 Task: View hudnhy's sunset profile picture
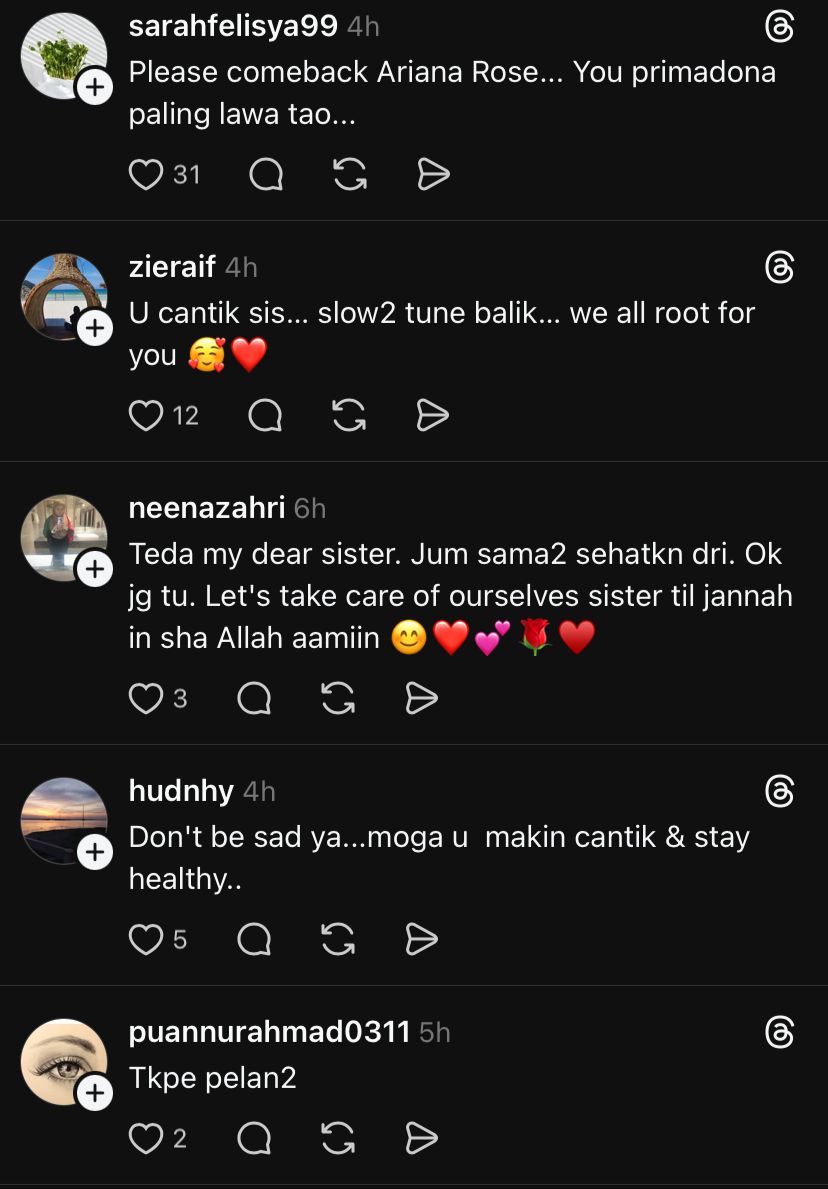pyautogui.click(x=62, y=818)
